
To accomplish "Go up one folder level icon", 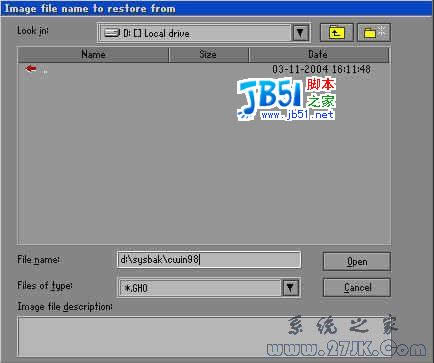I will [x=336, y=32].
